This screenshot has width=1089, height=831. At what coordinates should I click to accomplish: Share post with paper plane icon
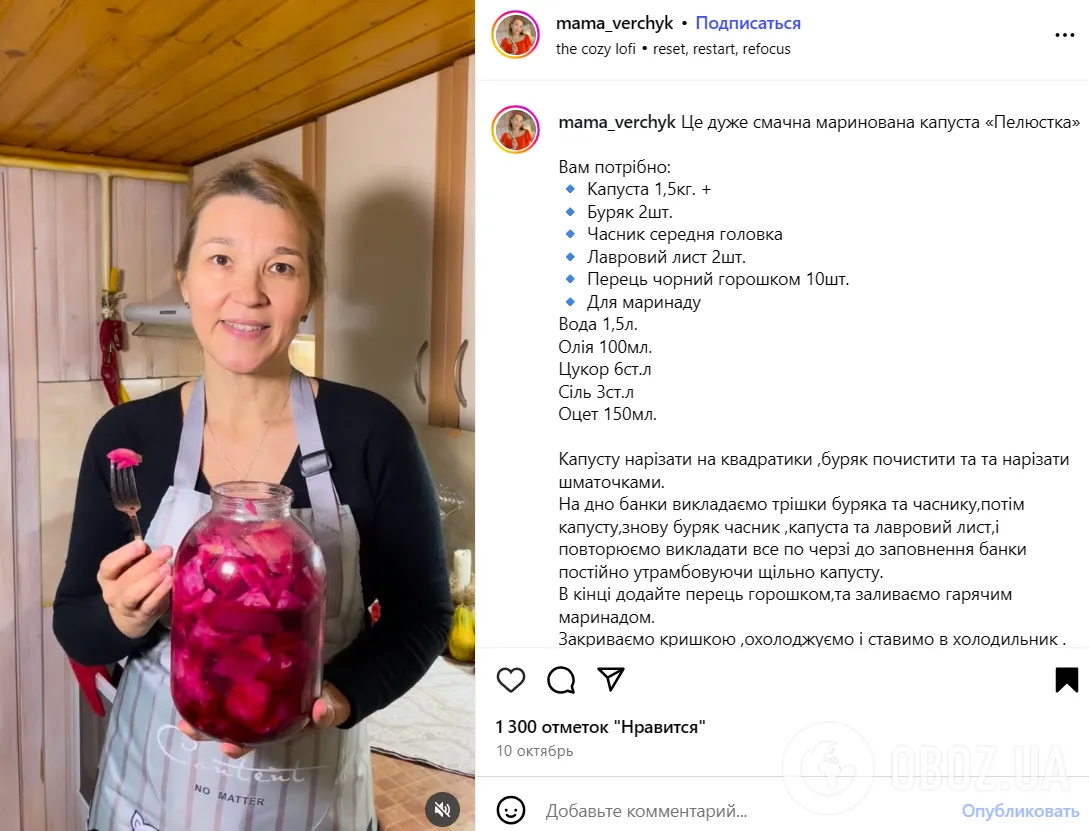[610, 679]
